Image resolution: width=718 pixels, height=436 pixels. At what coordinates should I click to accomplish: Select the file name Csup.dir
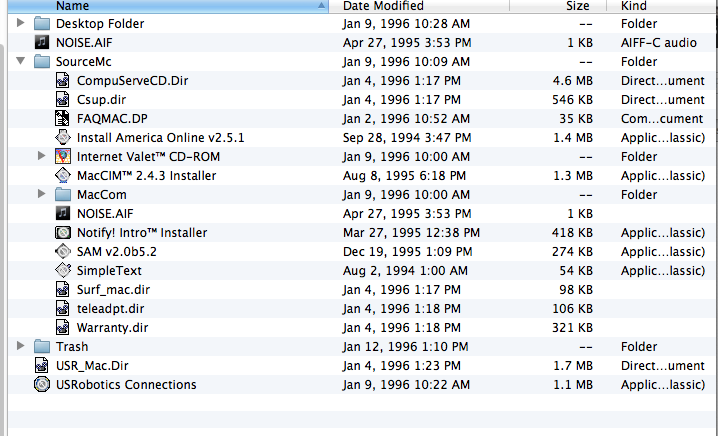coord(101,100)
